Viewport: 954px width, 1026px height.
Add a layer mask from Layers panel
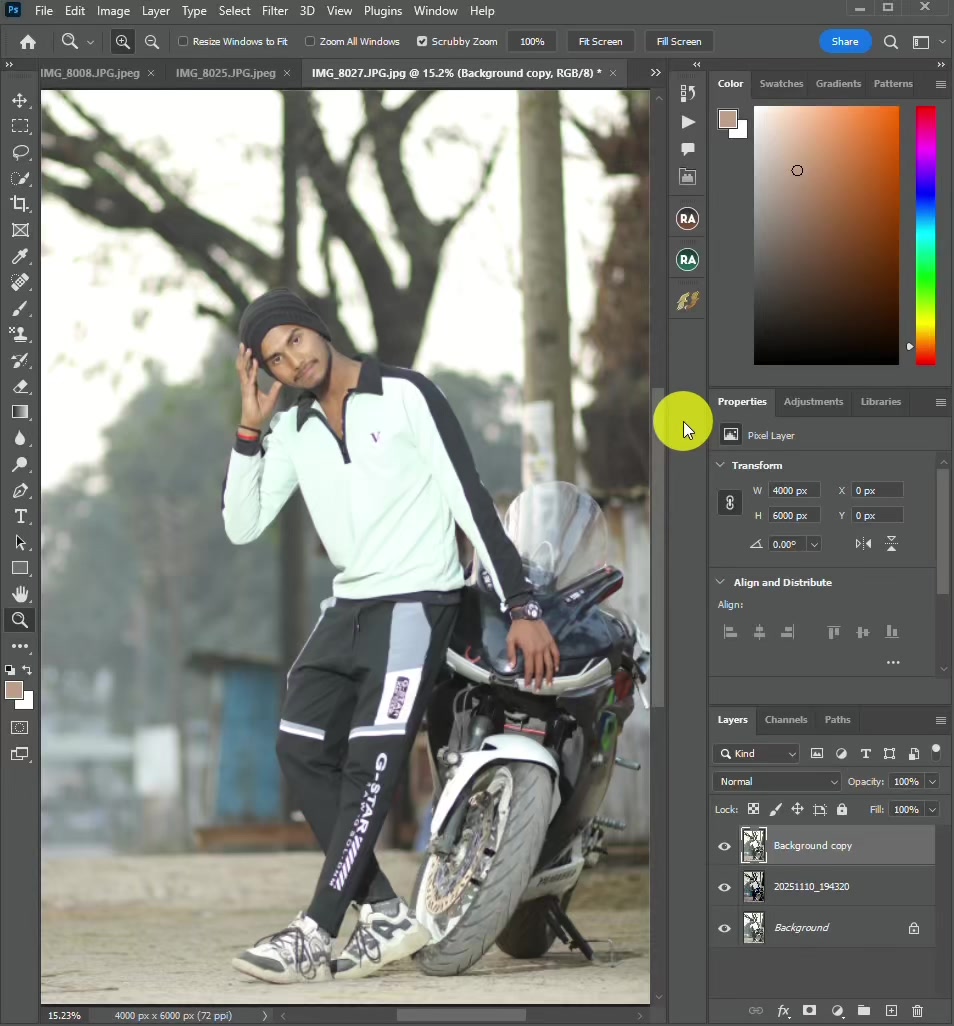[809, 1011]
